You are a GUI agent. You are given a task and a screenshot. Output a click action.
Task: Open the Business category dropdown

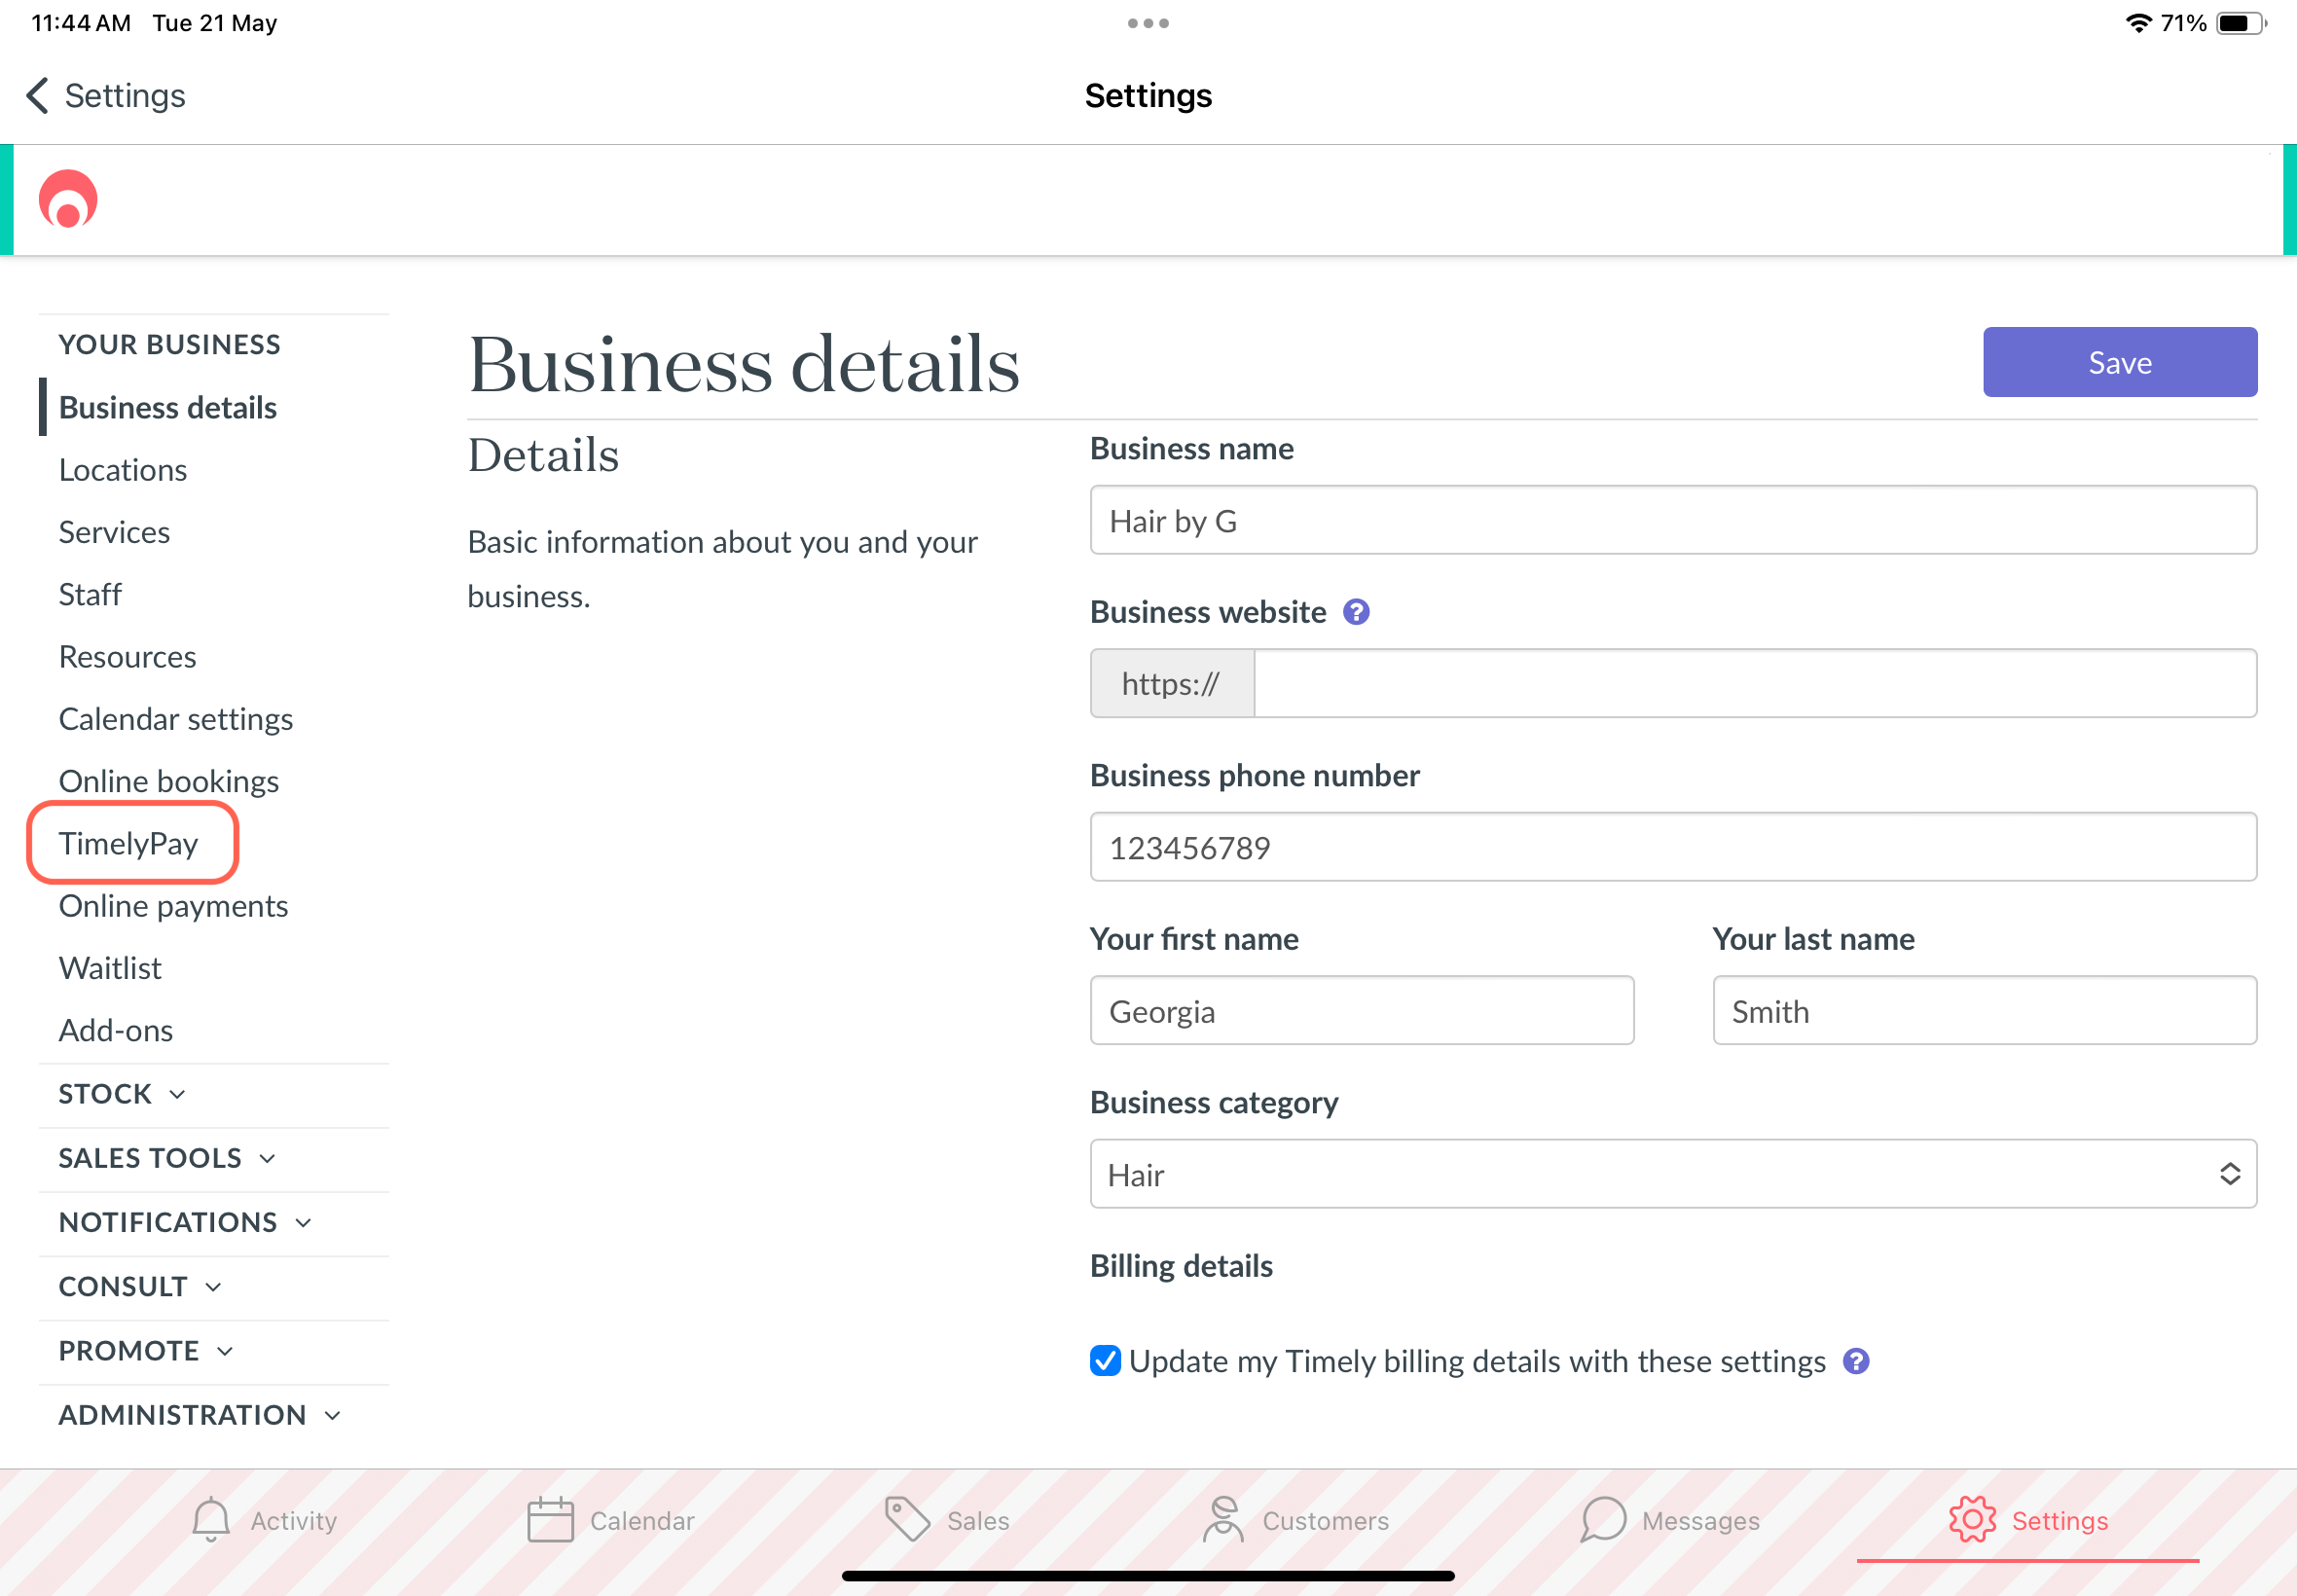point(1672,1174)
